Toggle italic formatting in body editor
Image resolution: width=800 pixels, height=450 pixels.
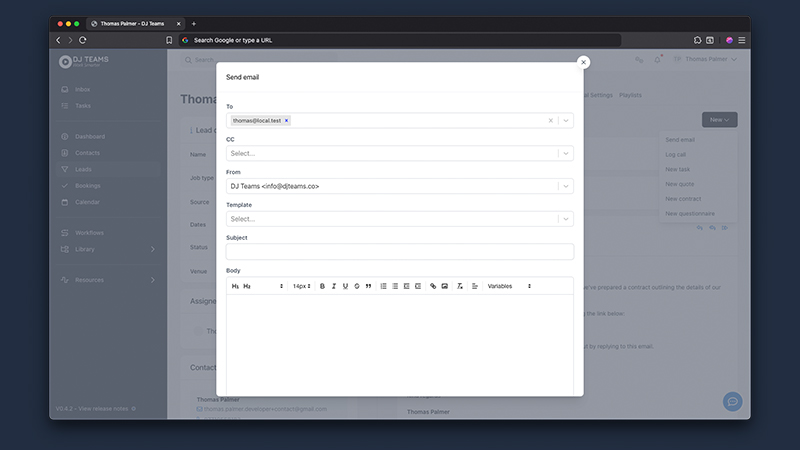point(334,286)
